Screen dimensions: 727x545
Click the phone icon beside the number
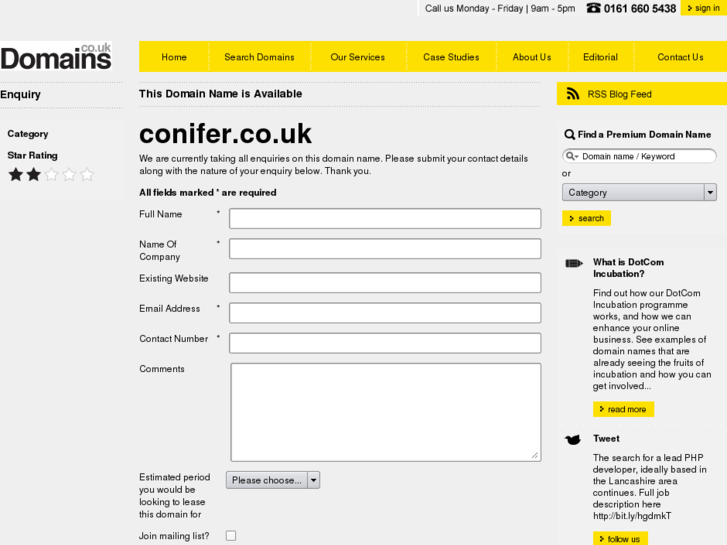point(594,8)
